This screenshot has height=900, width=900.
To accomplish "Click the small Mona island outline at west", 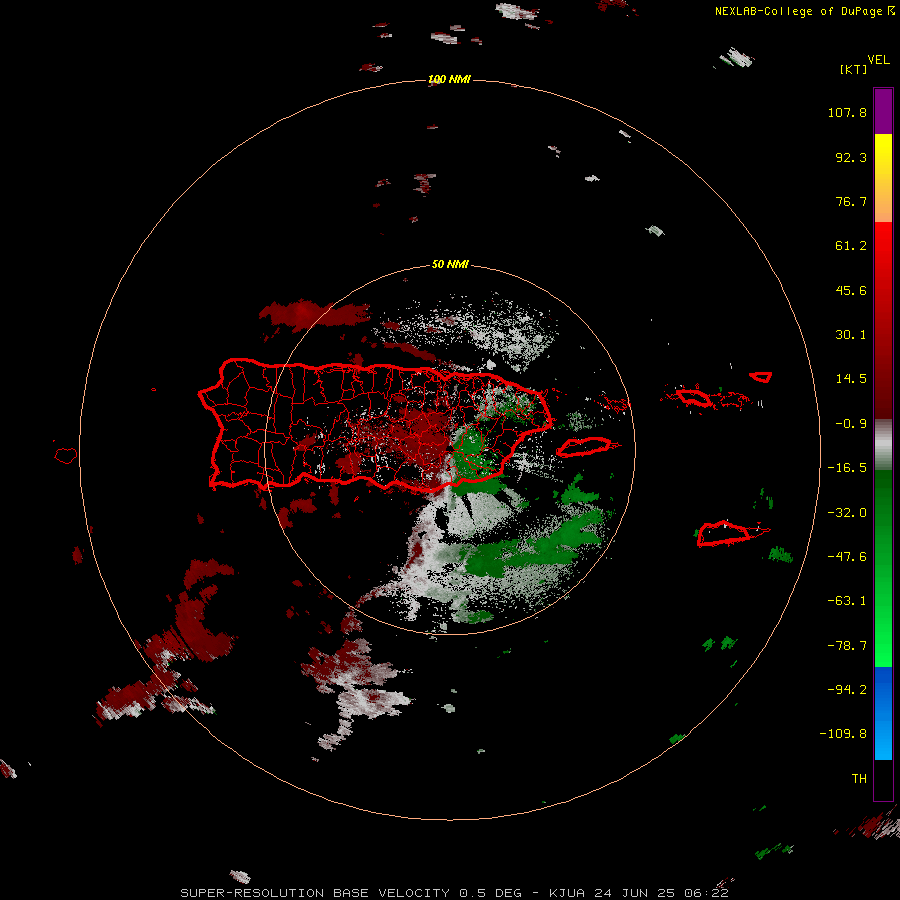I will tap(66, 455).
